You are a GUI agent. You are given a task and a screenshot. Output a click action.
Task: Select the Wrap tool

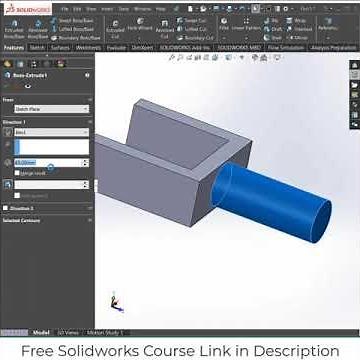pos(296,21)
